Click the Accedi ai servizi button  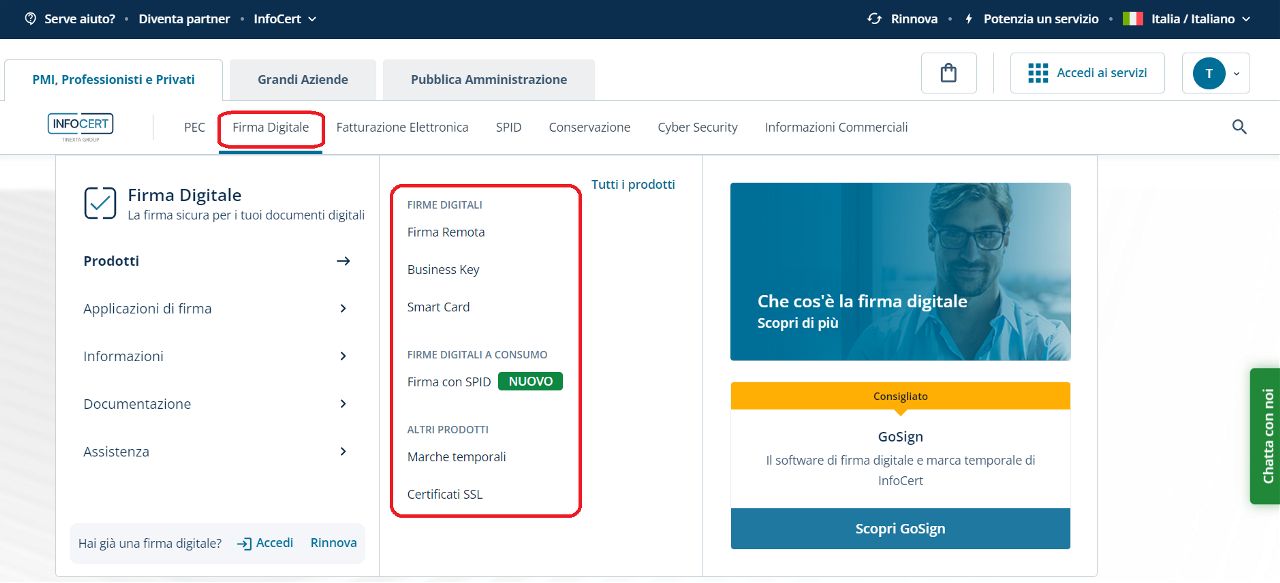click(1087, 73)
